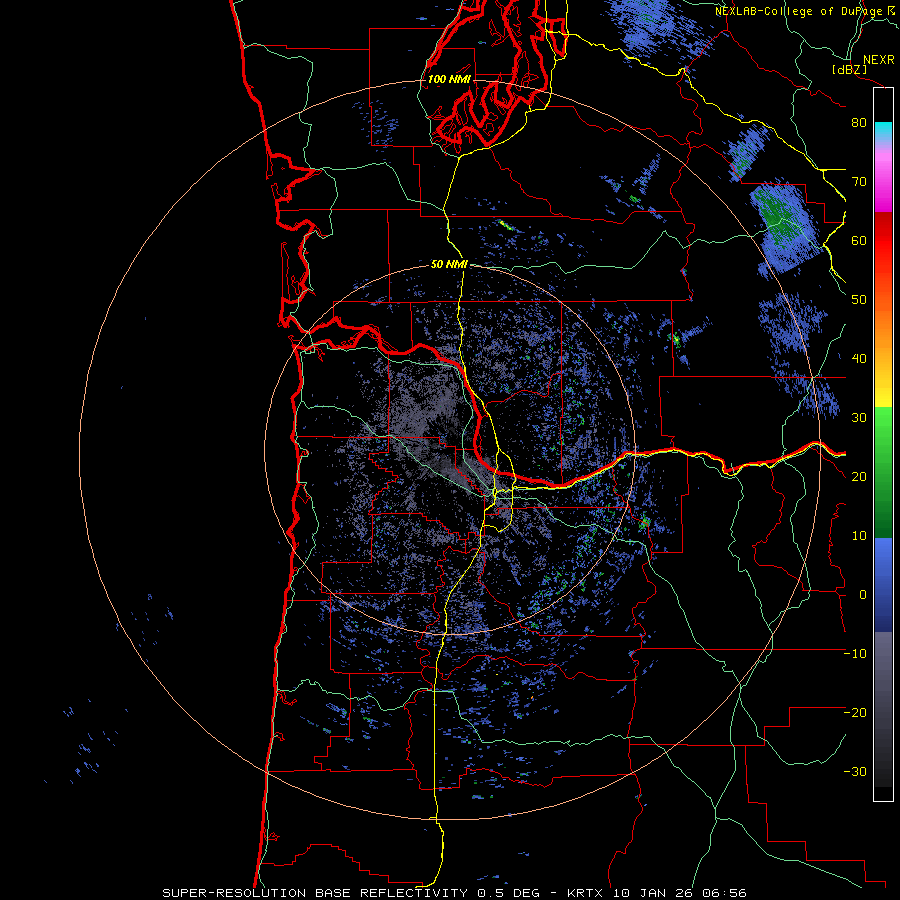
Task: Click the [dBZ] units label
Action: (850, 69)
